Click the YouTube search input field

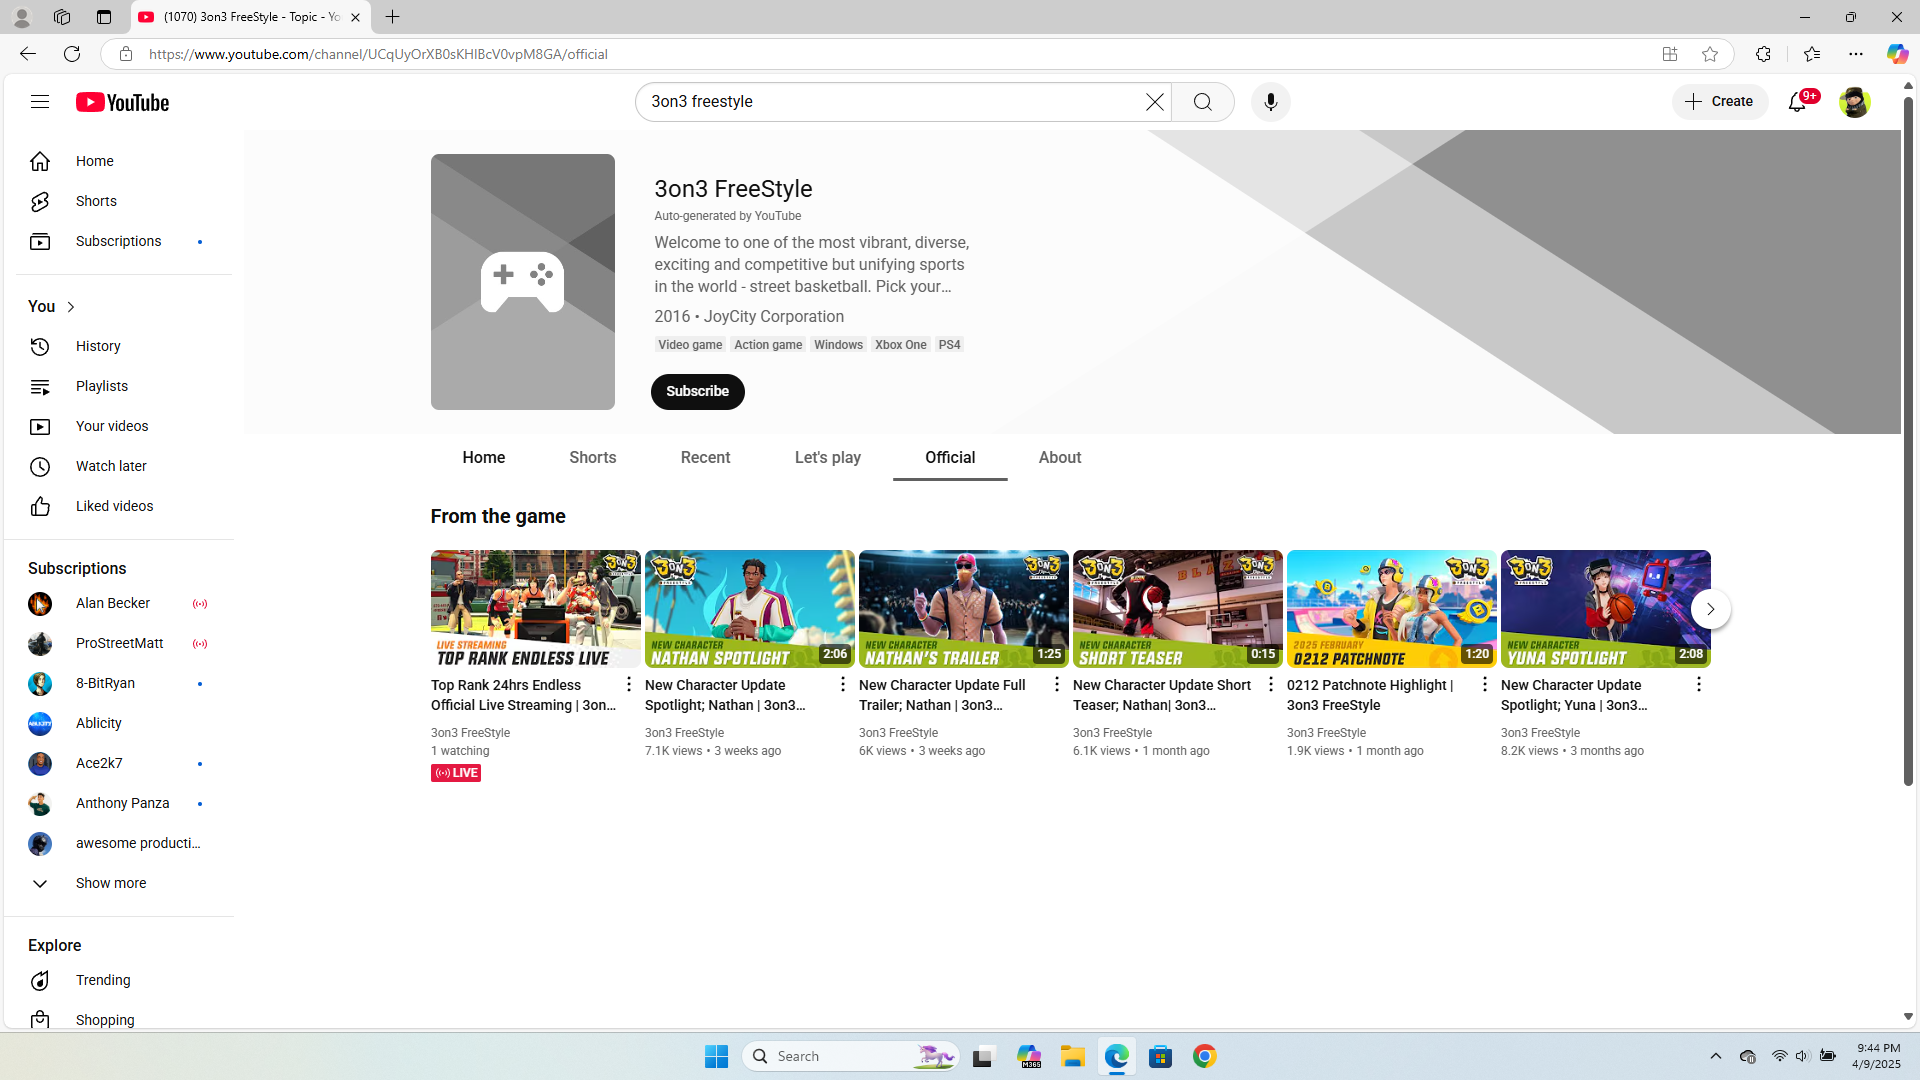890,102
